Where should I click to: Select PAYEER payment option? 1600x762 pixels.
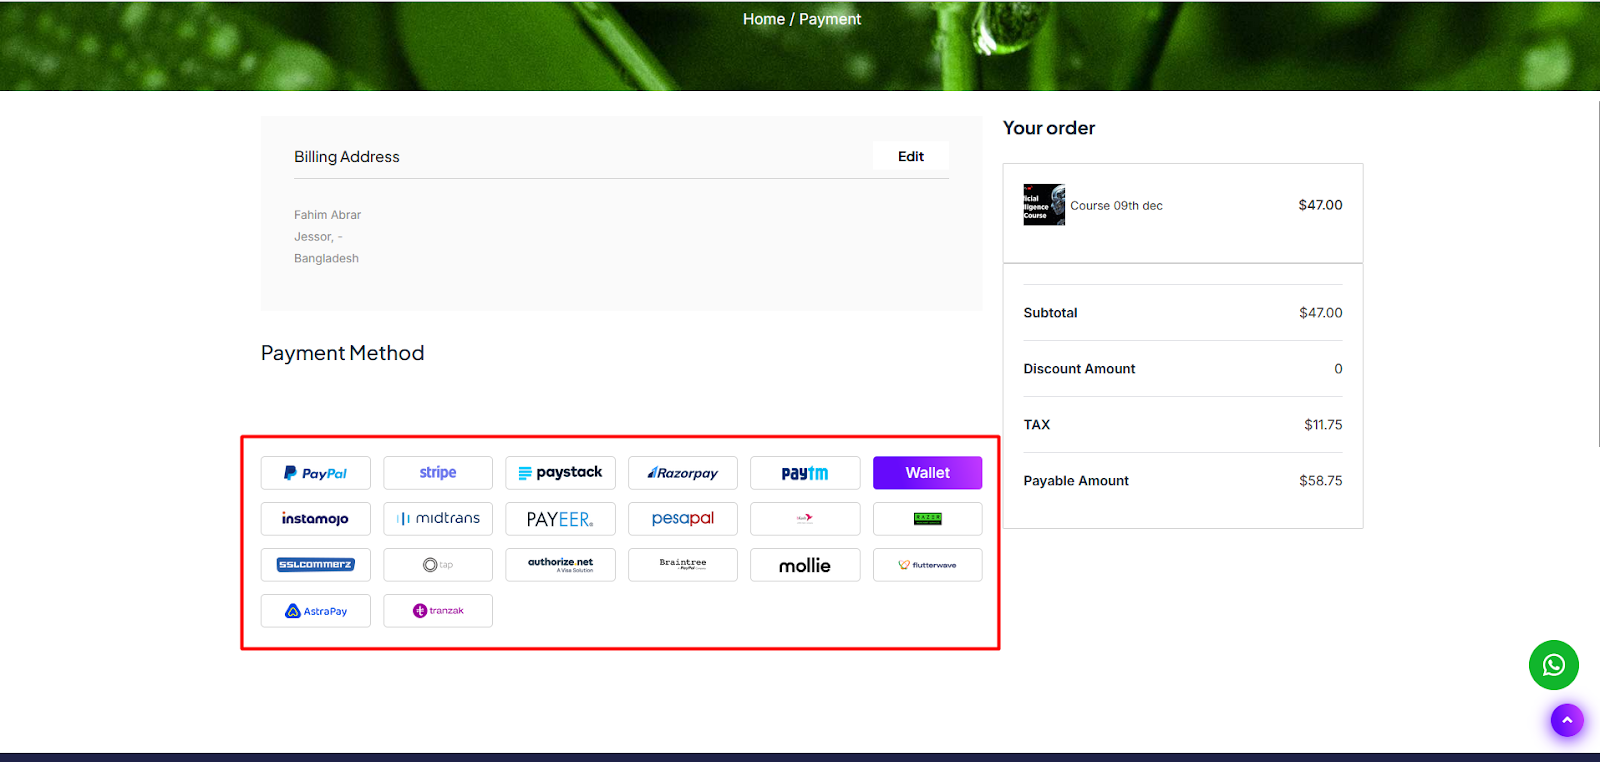click(560, 519)
